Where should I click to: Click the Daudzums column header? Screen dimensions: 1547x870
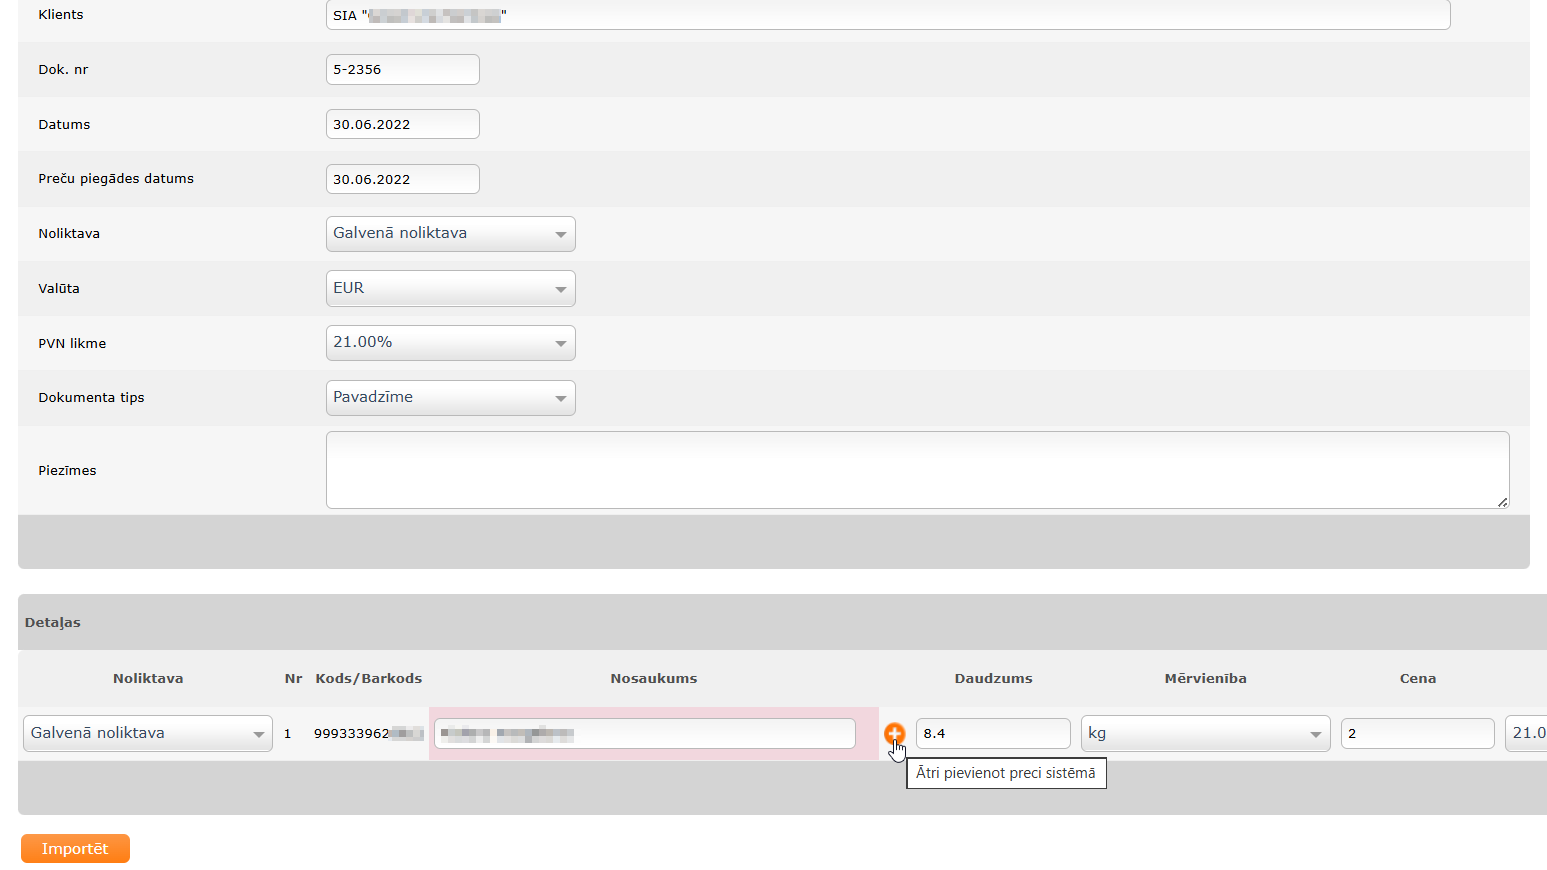point(993,678)
